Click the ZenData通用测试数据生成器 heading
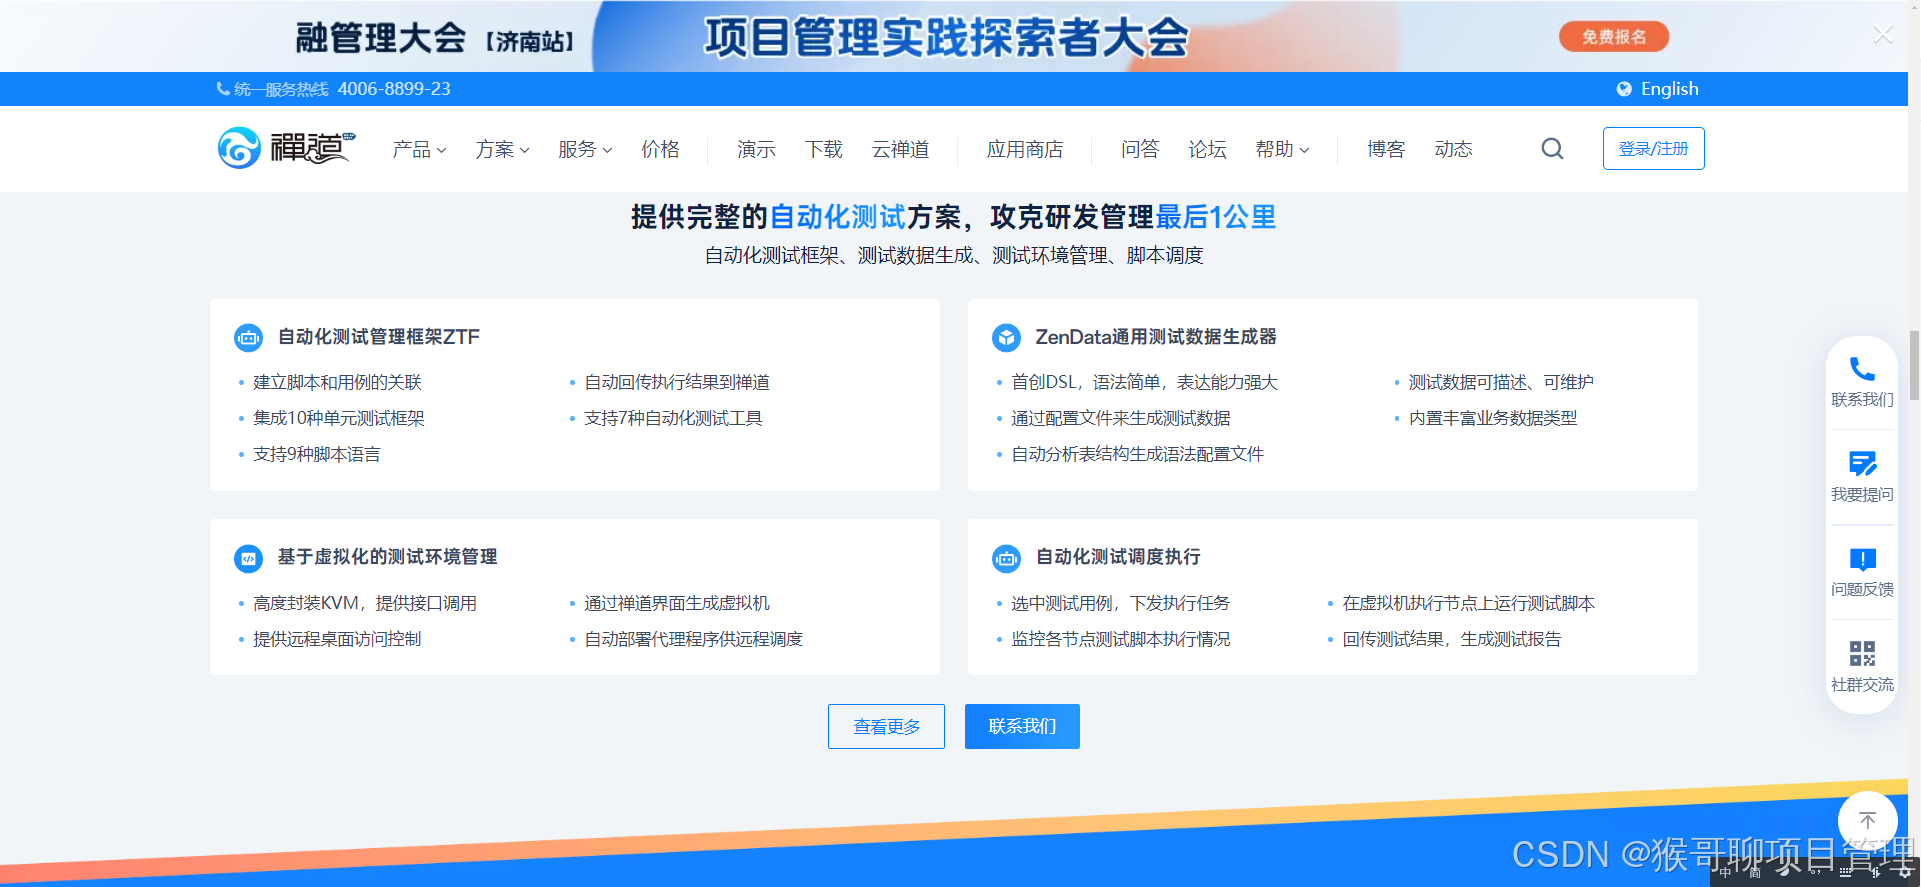The width and height of the screenshot is (1921, 887). (1156, 337)
